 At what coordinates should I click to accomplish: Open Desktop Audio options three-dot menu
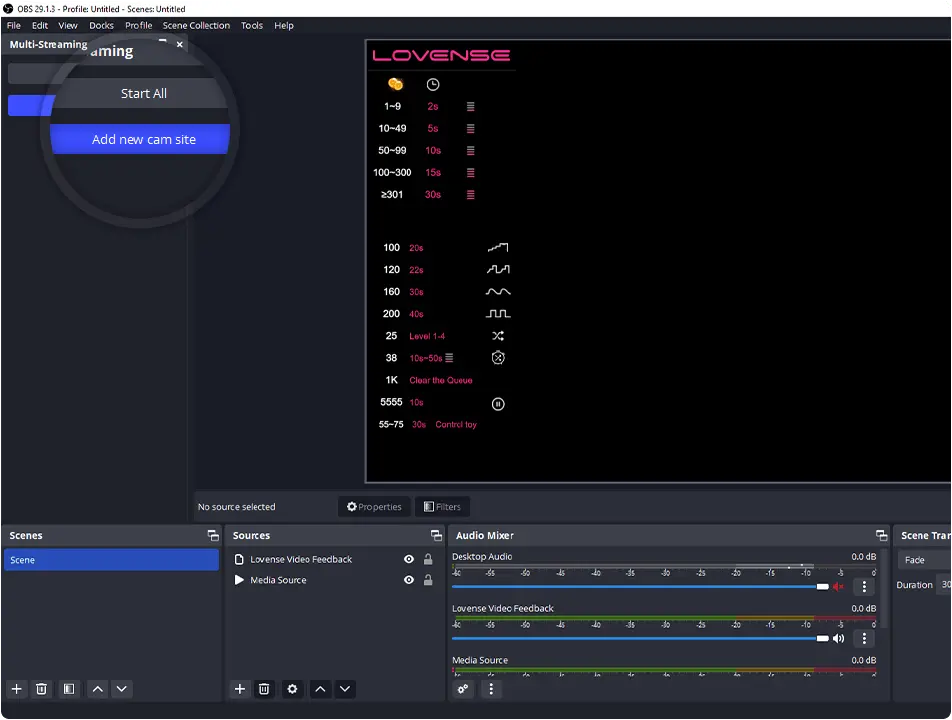[864, 587]
